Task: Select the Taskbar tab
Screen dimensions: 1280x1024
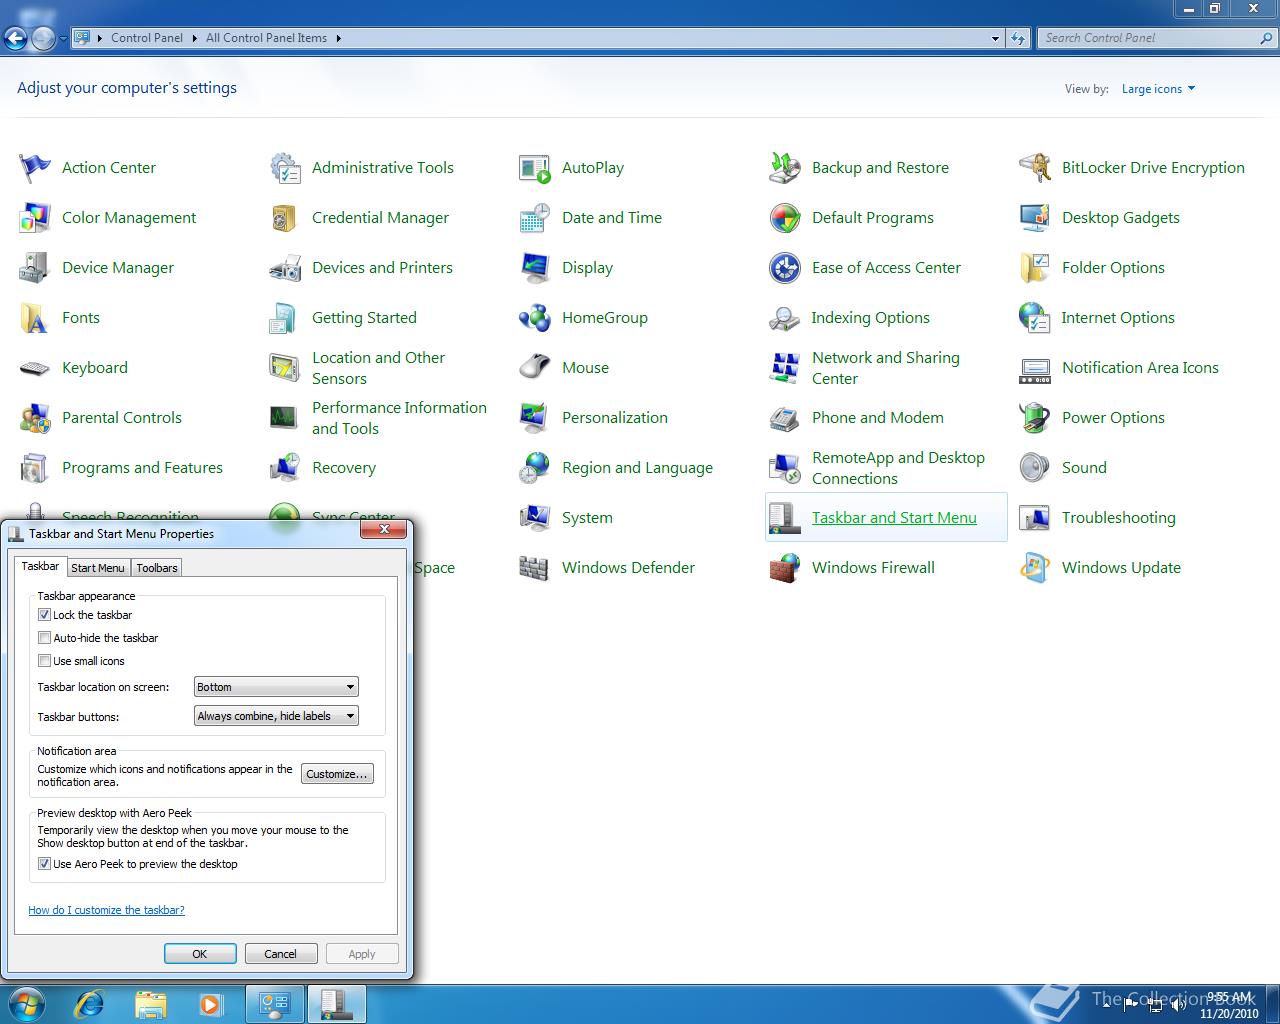Action: pyautogui.click(x=41, y=566)
